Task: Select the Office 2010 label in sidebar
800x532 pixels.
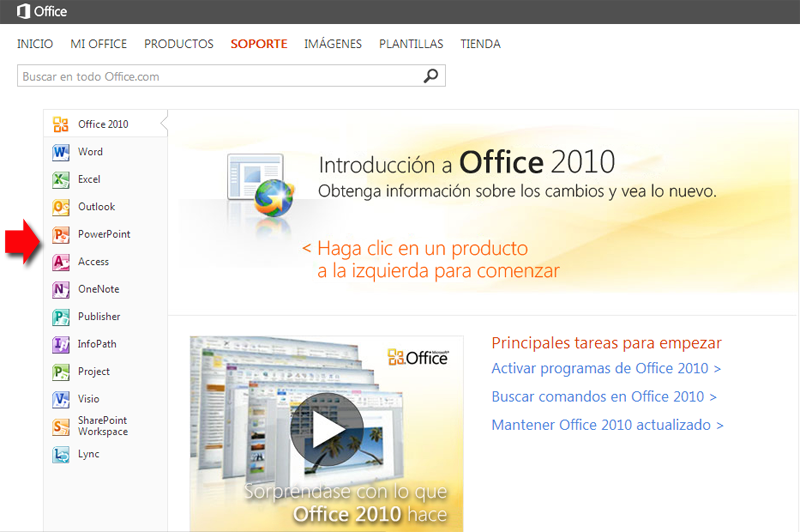Action: coord(103,124)
